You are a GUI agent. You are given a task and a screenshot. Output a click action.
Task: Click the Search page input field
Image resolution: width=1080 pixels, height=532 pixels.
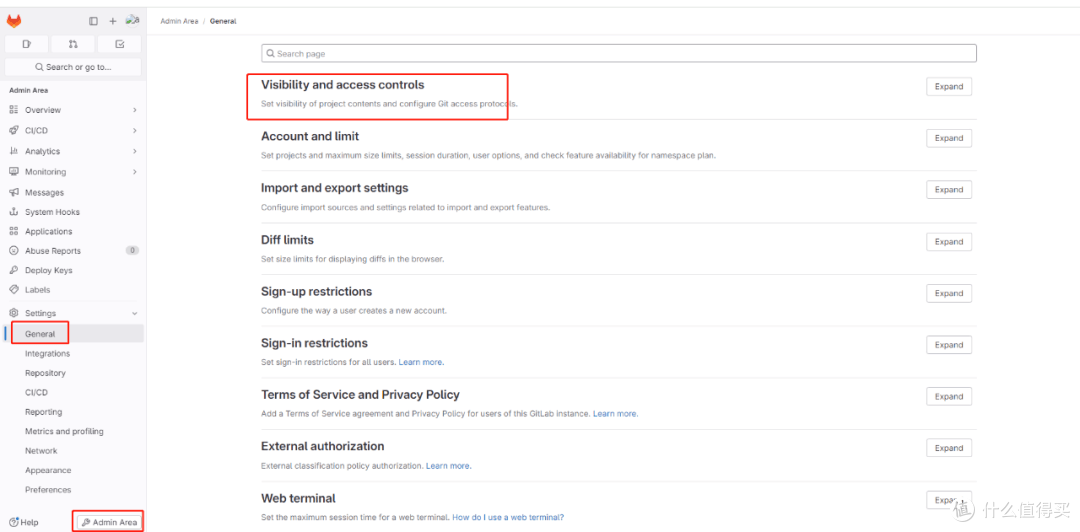(619, 54)
